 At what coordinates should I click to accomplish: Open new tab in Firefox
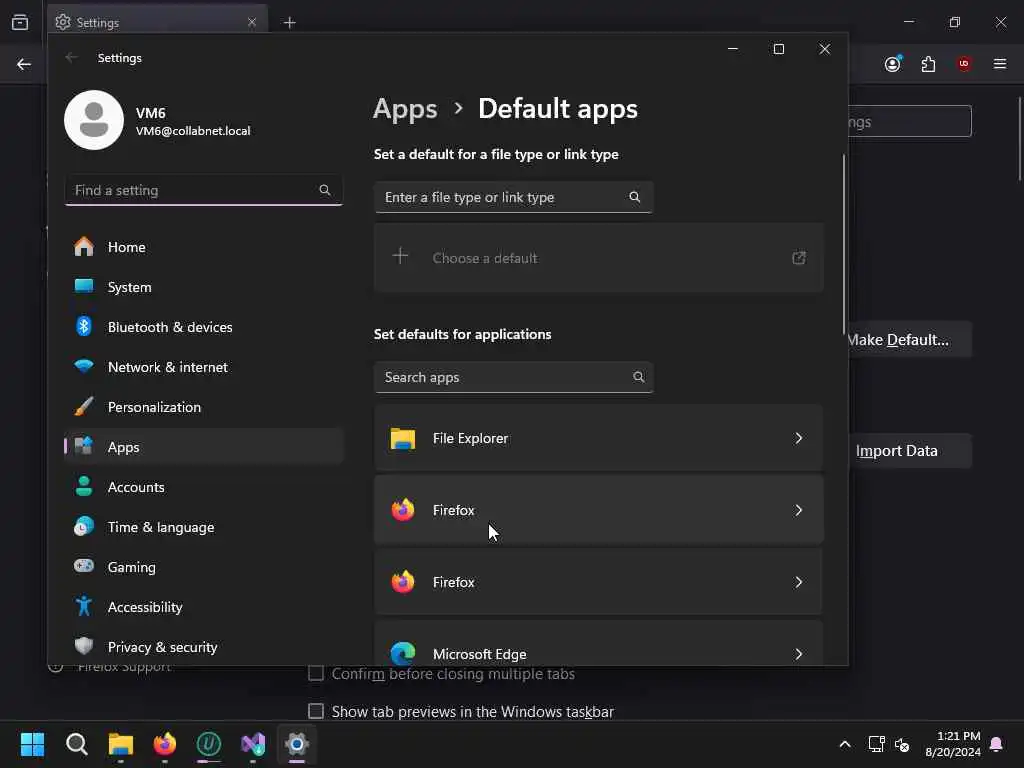click(x=289, y=23)
